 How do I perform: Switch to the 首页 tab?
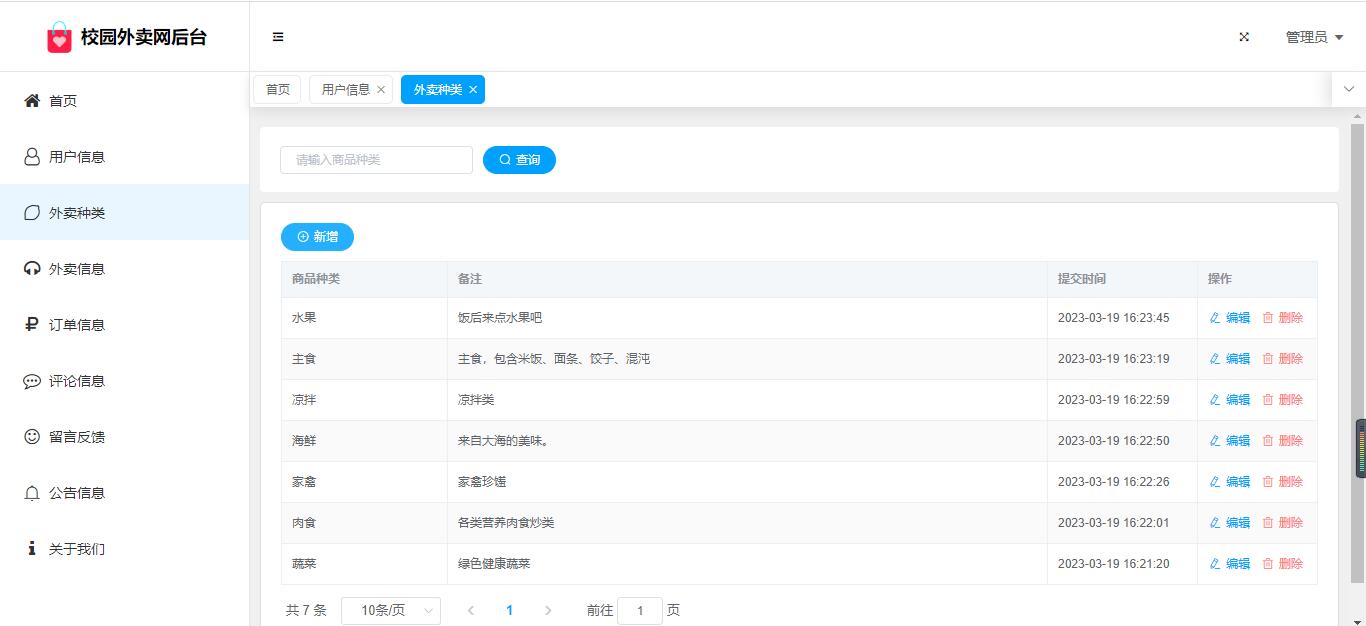click(277, 90)
